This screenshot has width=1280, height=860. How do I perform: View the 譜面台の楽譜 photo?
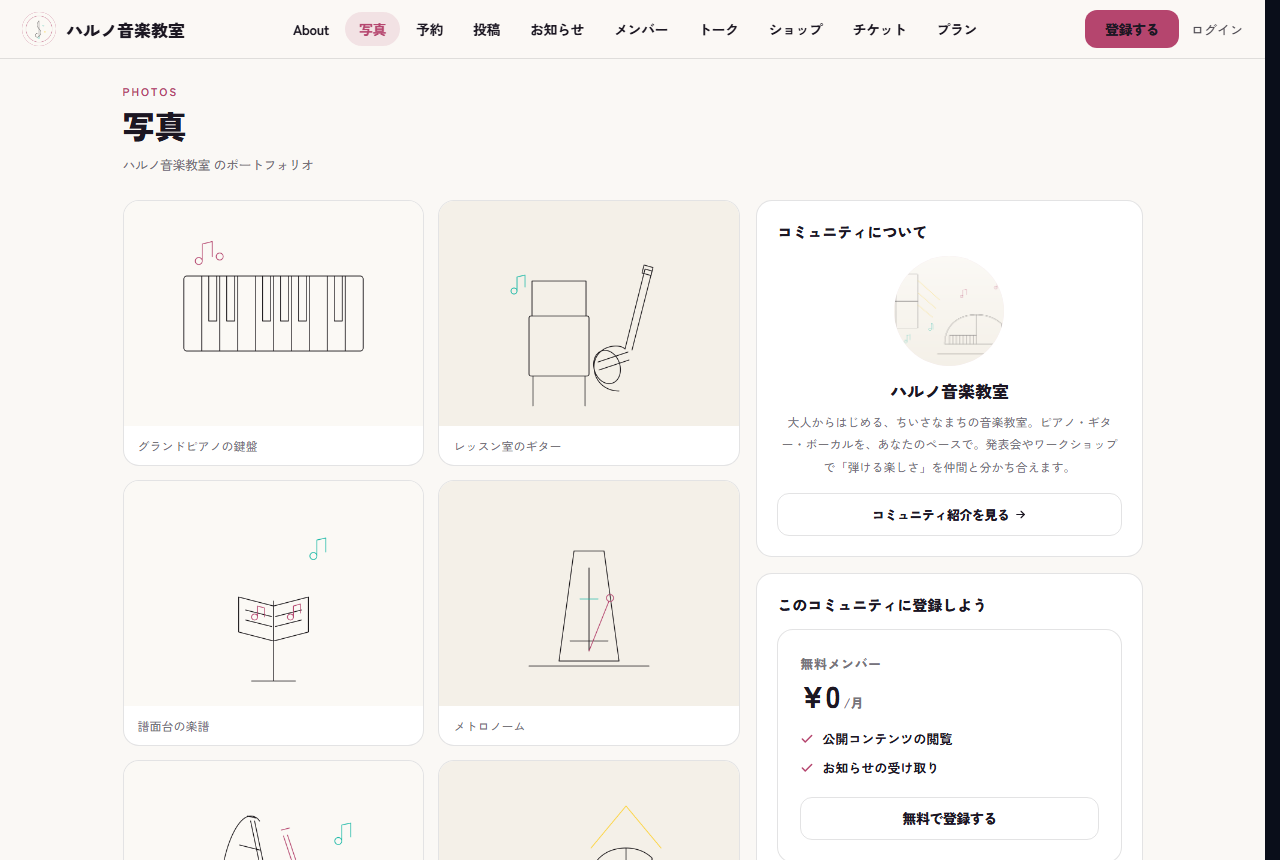(273, 594)
